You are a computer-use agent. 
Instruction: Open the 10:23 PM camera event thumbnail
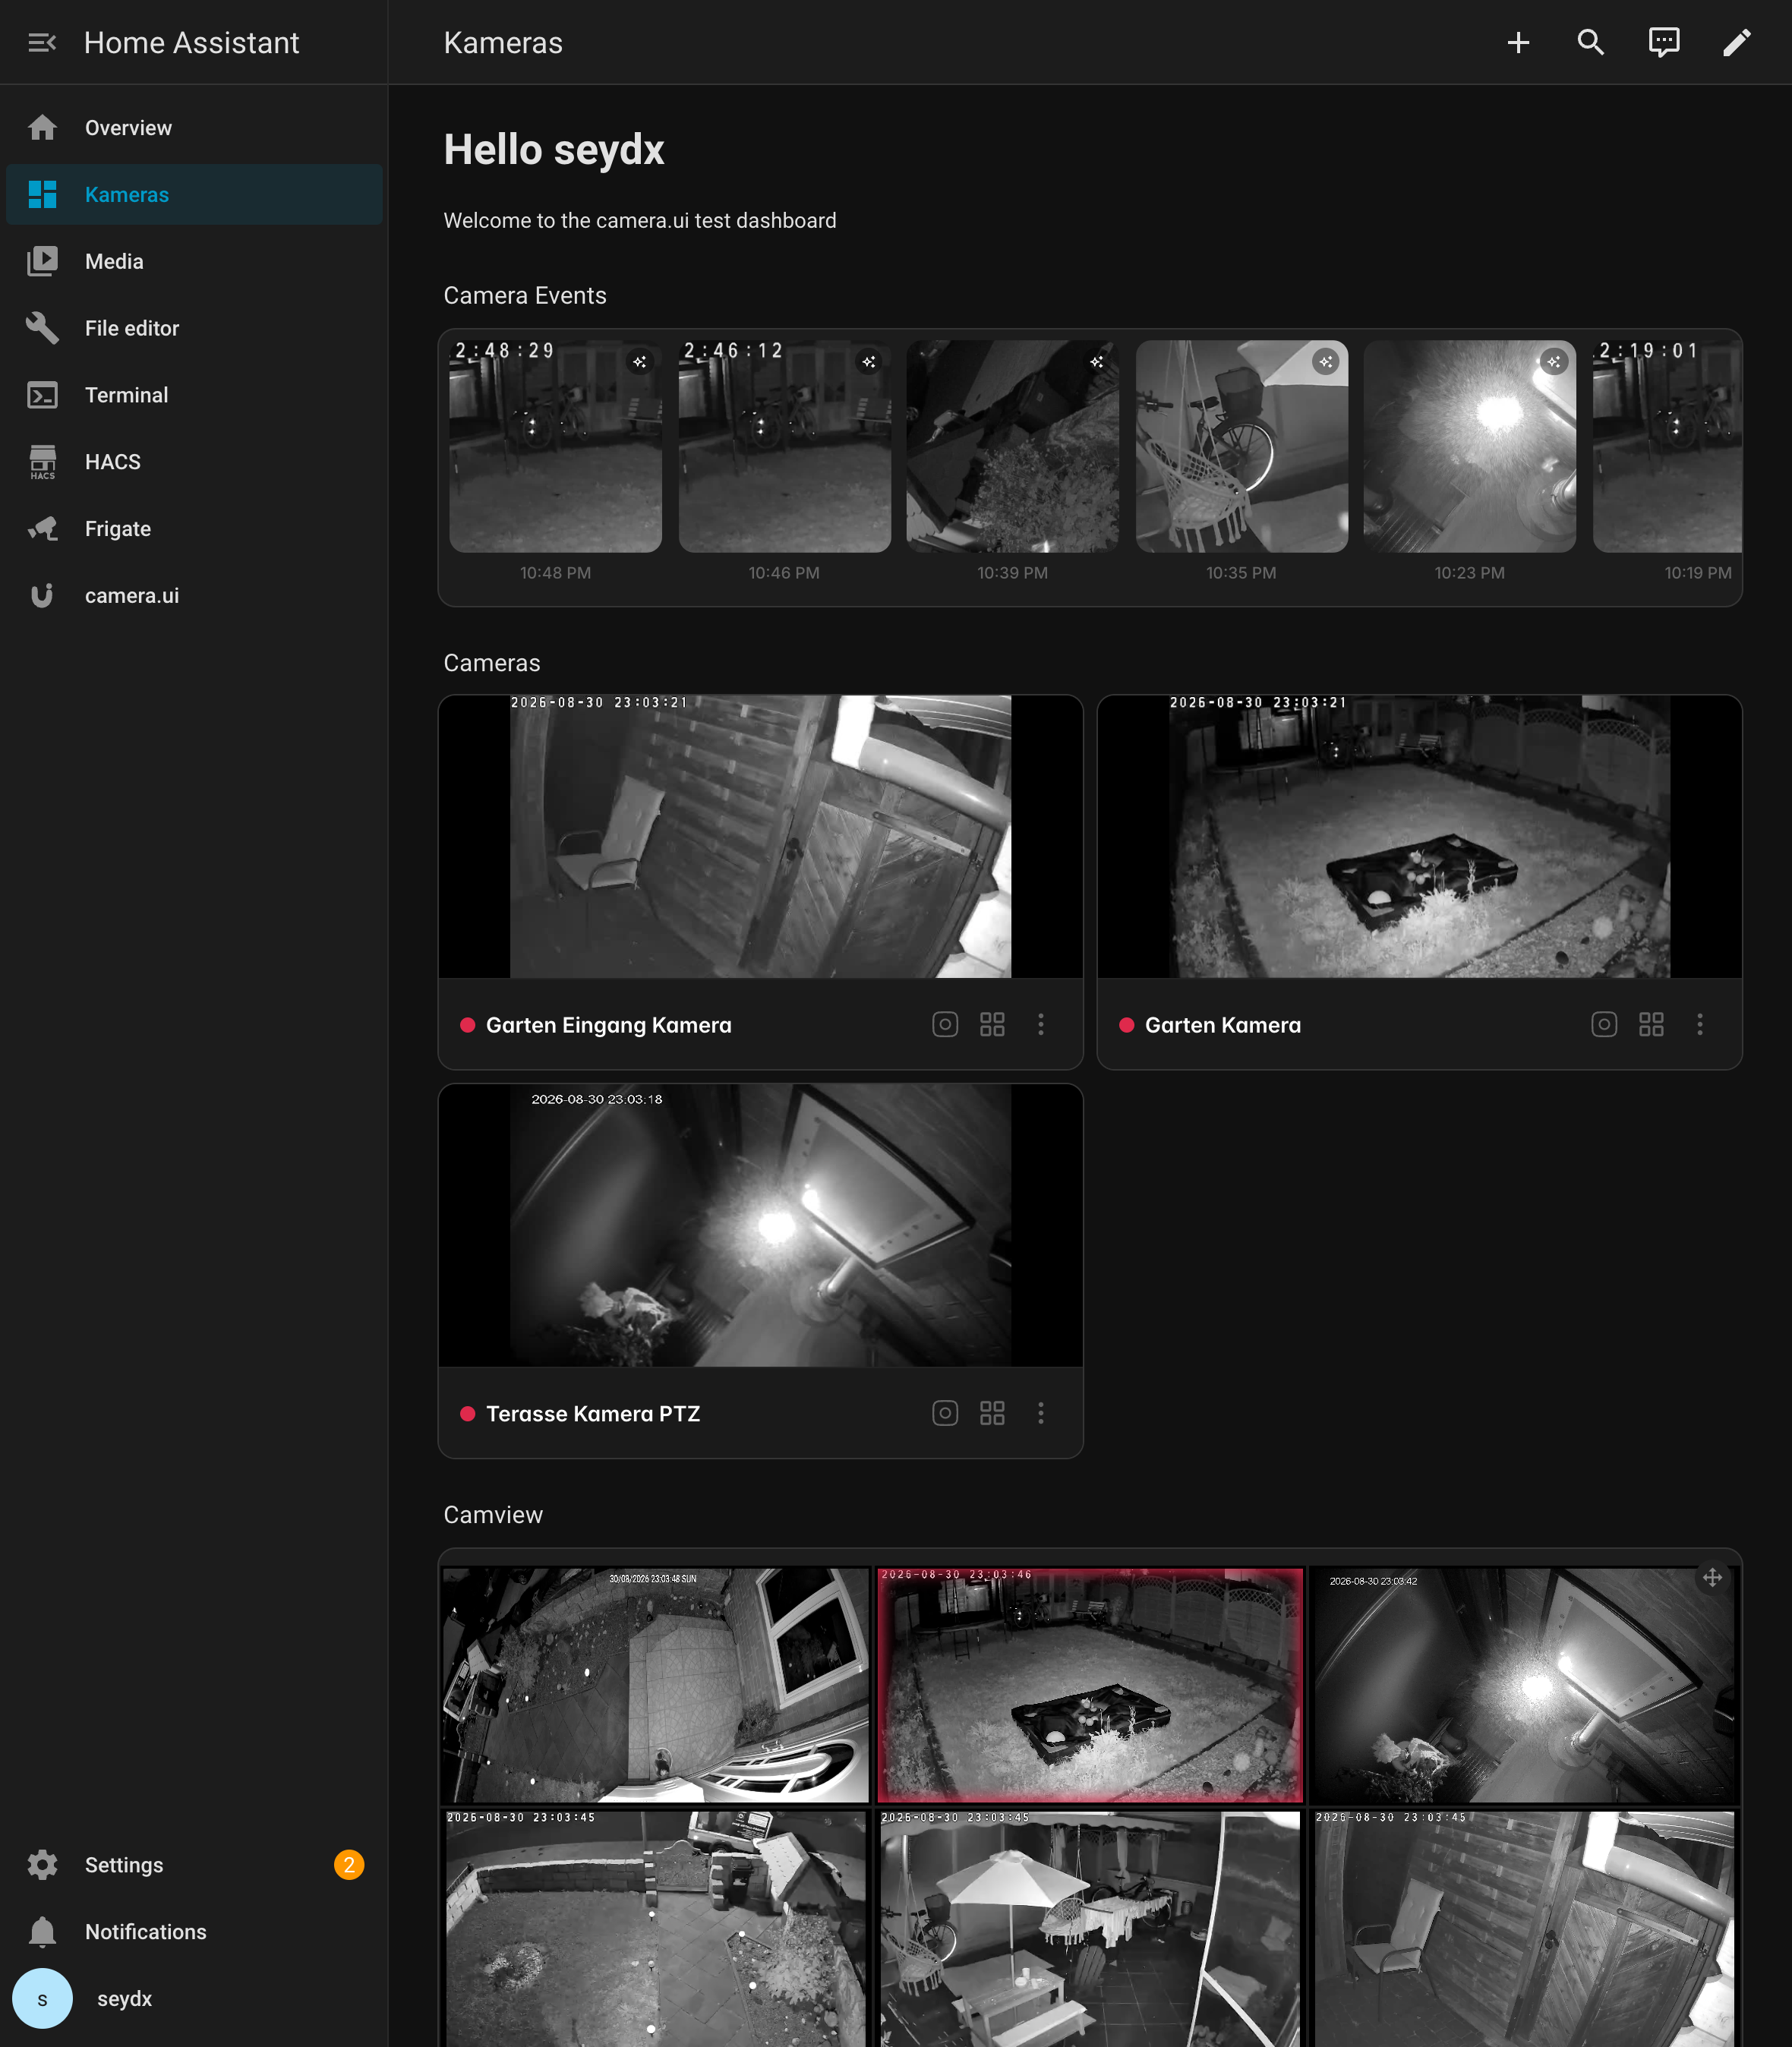coord(1470,447)
